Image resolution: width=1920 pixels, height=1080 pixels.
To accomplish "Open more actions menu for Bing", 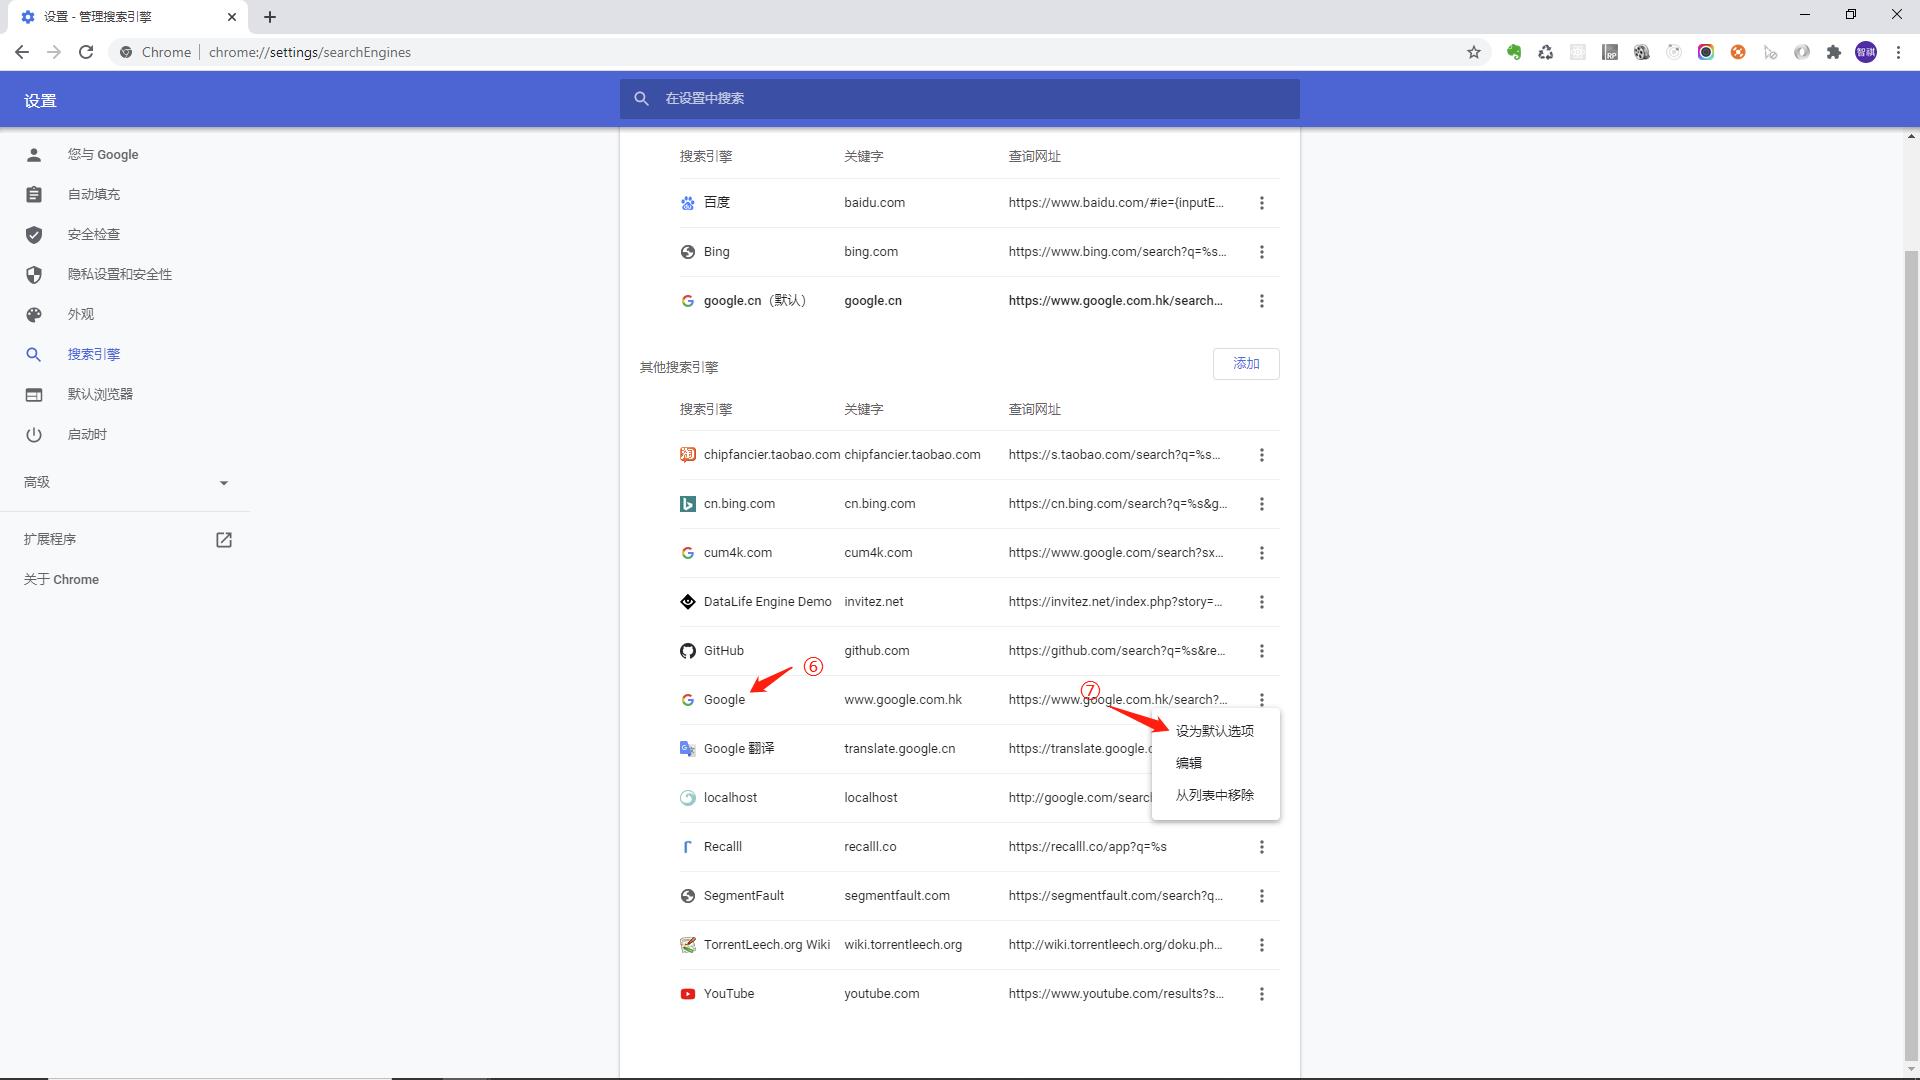I will (x=1261, y=252).
